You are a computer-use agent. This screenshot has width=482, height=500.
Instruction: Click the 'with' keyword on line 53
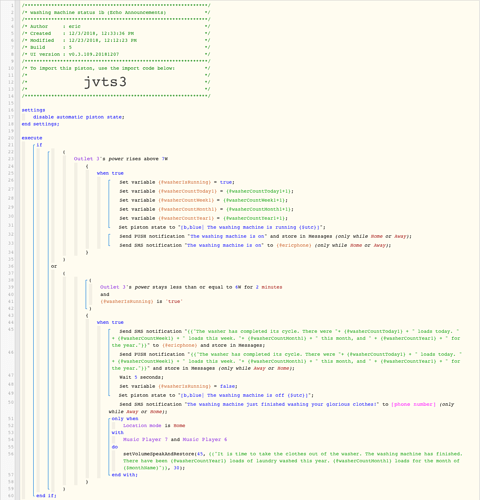click(117, 433)
